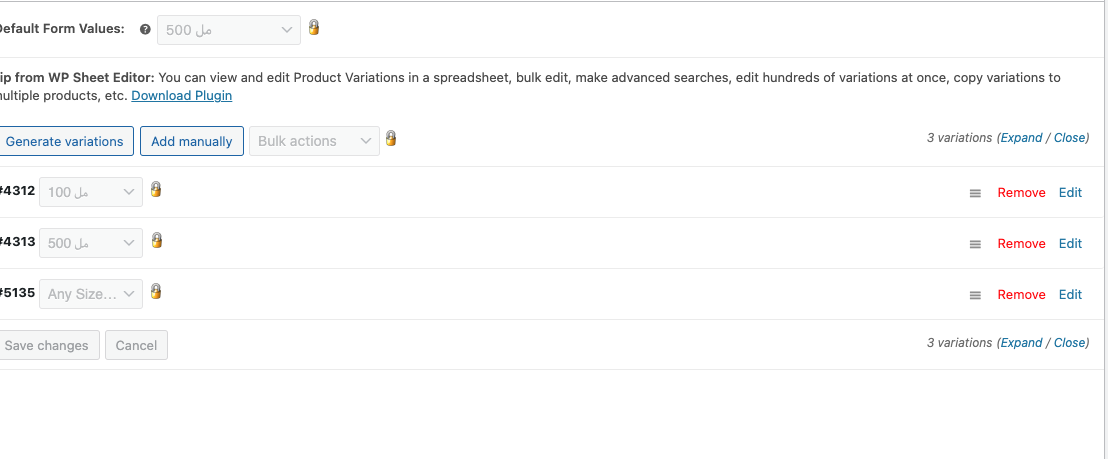
Task: Click the Cancel button
Action: [x=136, y=345]
